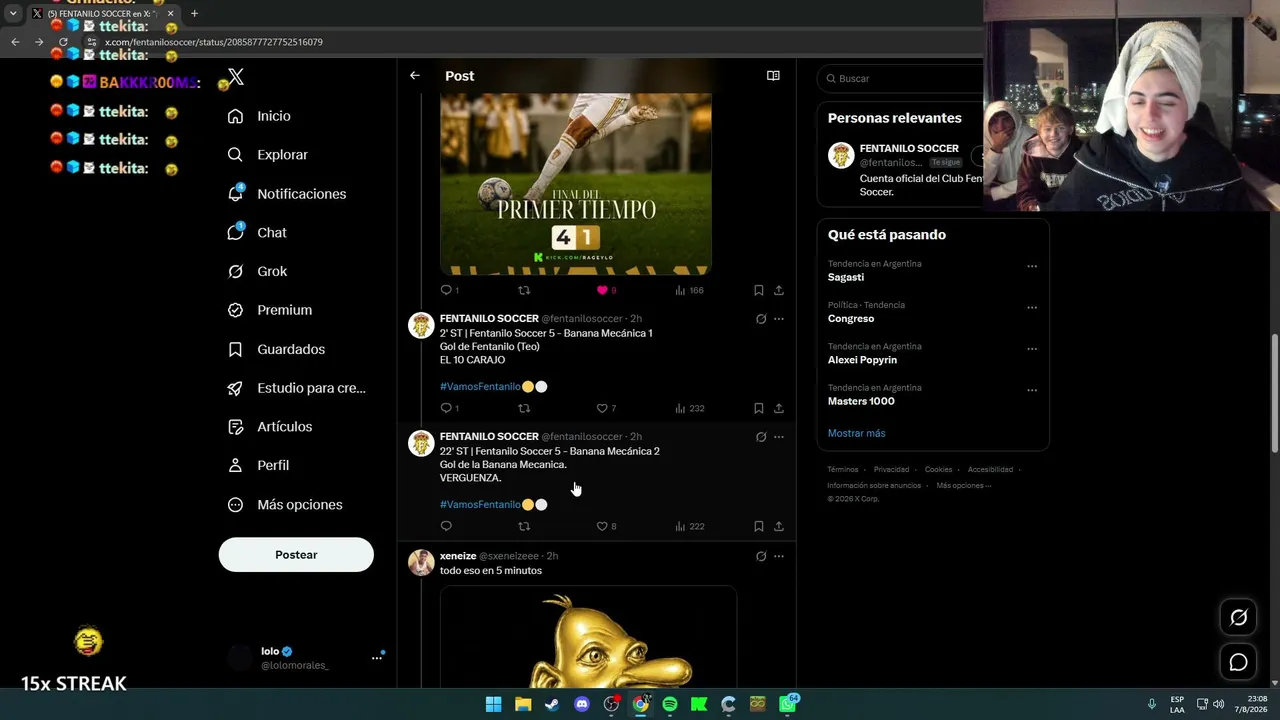Share the Primer Tiempo image post
The height and width of the screenshot is (720, 1280).
779,290
